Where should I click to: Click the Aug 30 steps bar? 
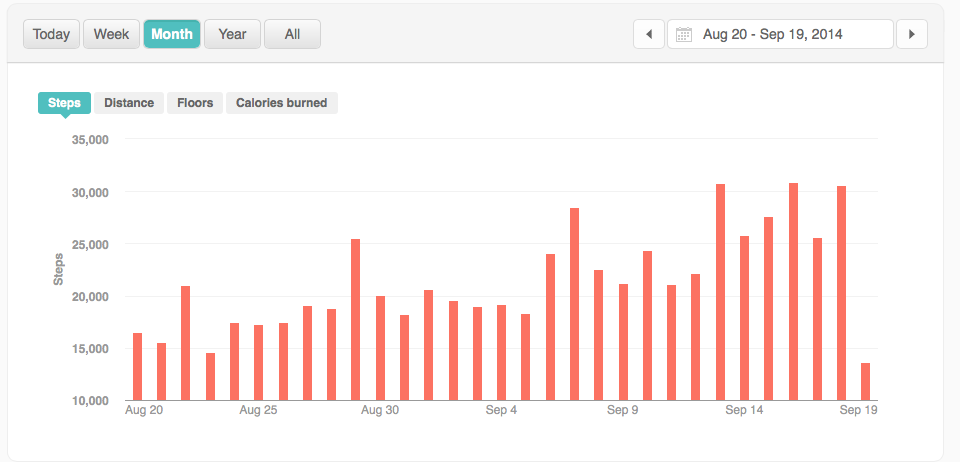tap(380, 348)
